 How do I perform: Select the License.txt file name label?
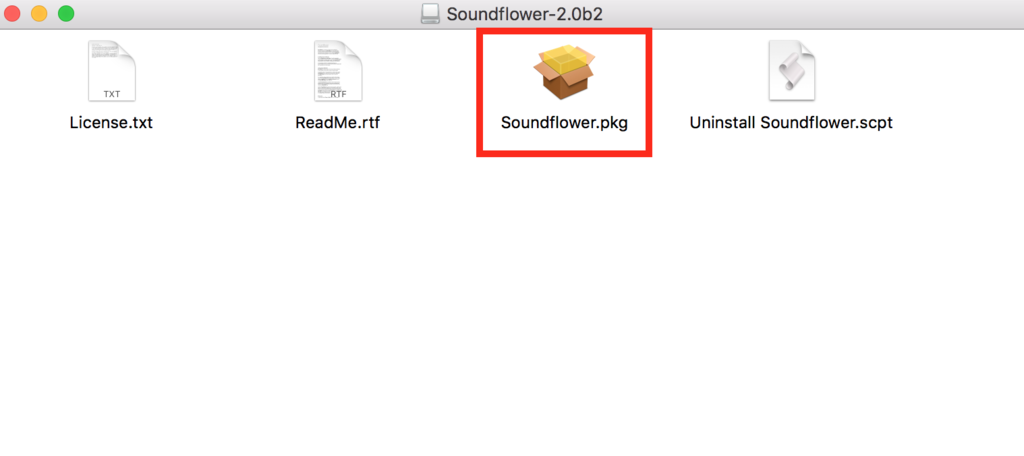pyautogui.click(x=111, y=123)
